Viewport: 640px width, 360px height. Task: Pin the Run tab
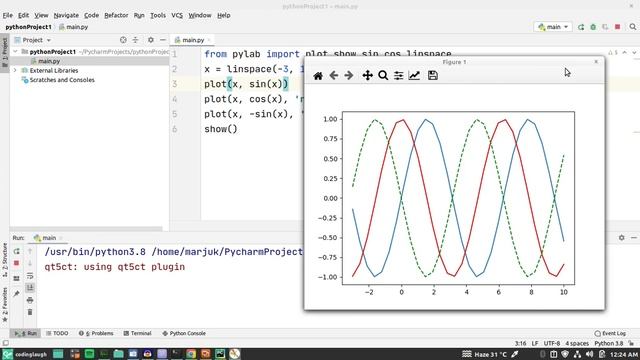pyautogui.click(x=16, y=293)
